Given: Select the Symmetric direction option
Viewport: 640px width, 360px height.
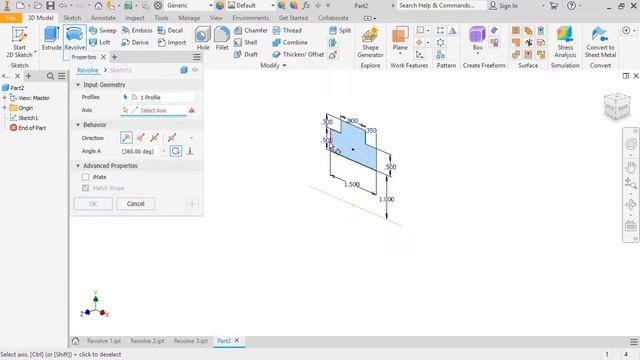Looking at the screenshot, I should (154, 138).
